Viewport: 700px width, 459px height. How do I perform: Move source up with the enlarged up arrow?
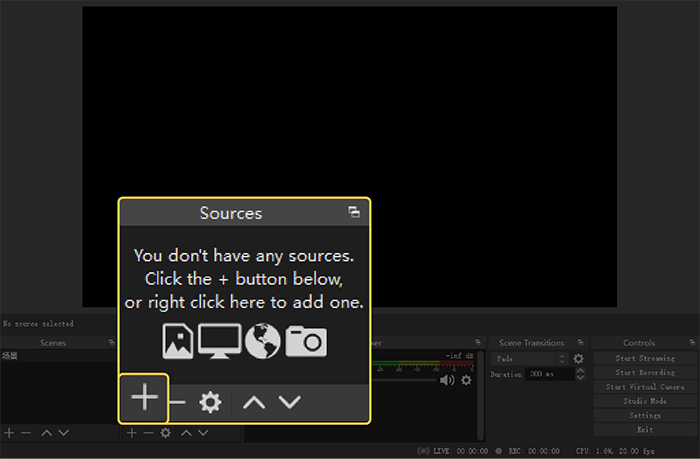coord(254,402)
